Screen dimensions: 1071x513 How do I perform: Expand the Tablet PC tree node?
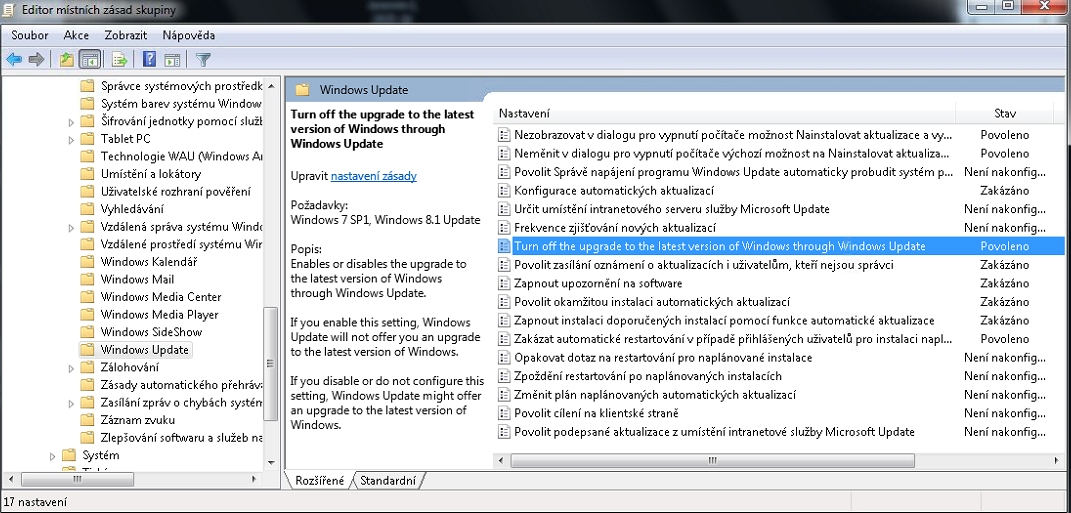coord(72,139)
